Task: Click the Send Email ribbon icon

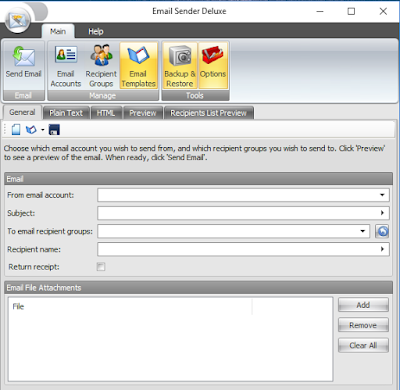Action: [x=23, y=66]
